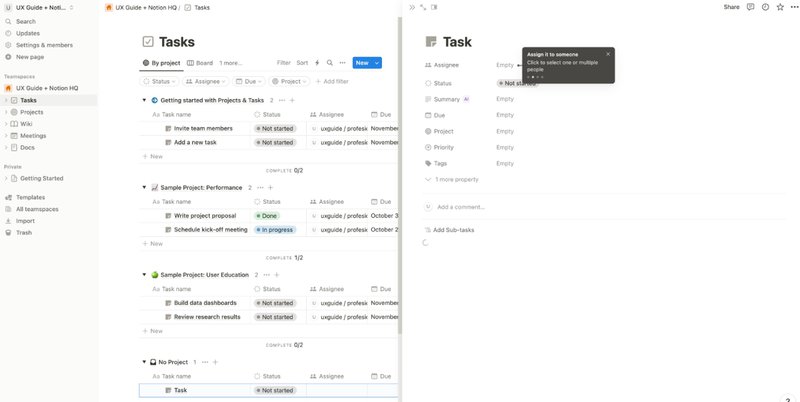This screenshot has width=800, height=402.
Task: Open the dropdown arrow on New button
Action: (x=377, y=63)
